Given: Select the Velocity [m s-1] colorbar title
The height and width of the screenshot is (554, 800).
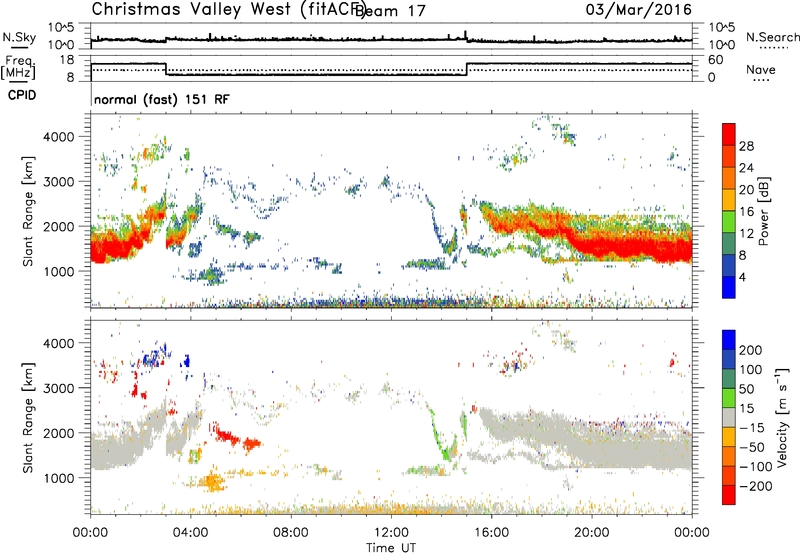Looking at the screenshot, I should click(782, 417).
